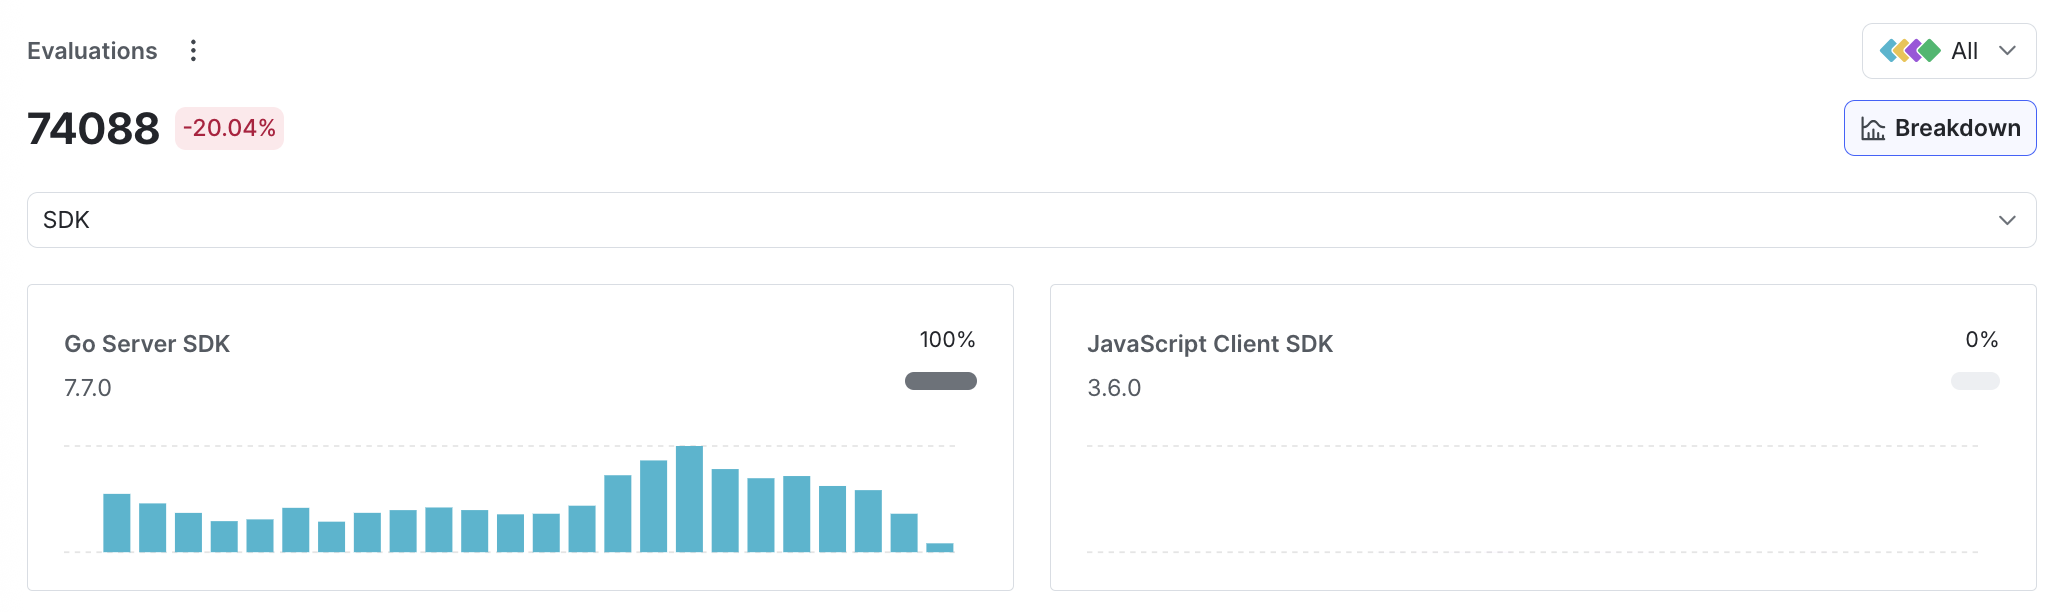
Task: Expand the All environments dropdown chevron
Action: click(x=2007, y=51)
